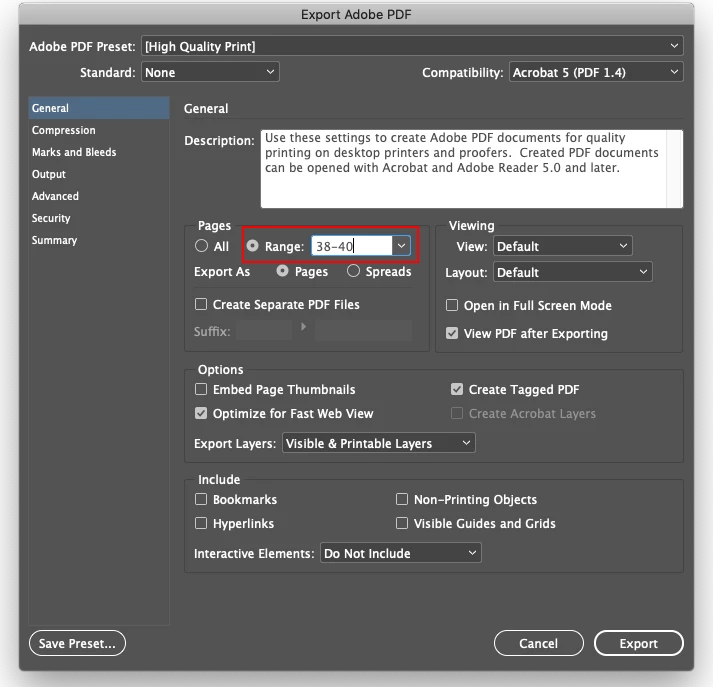Open the Export Layers dropdown

pos(379,443)
